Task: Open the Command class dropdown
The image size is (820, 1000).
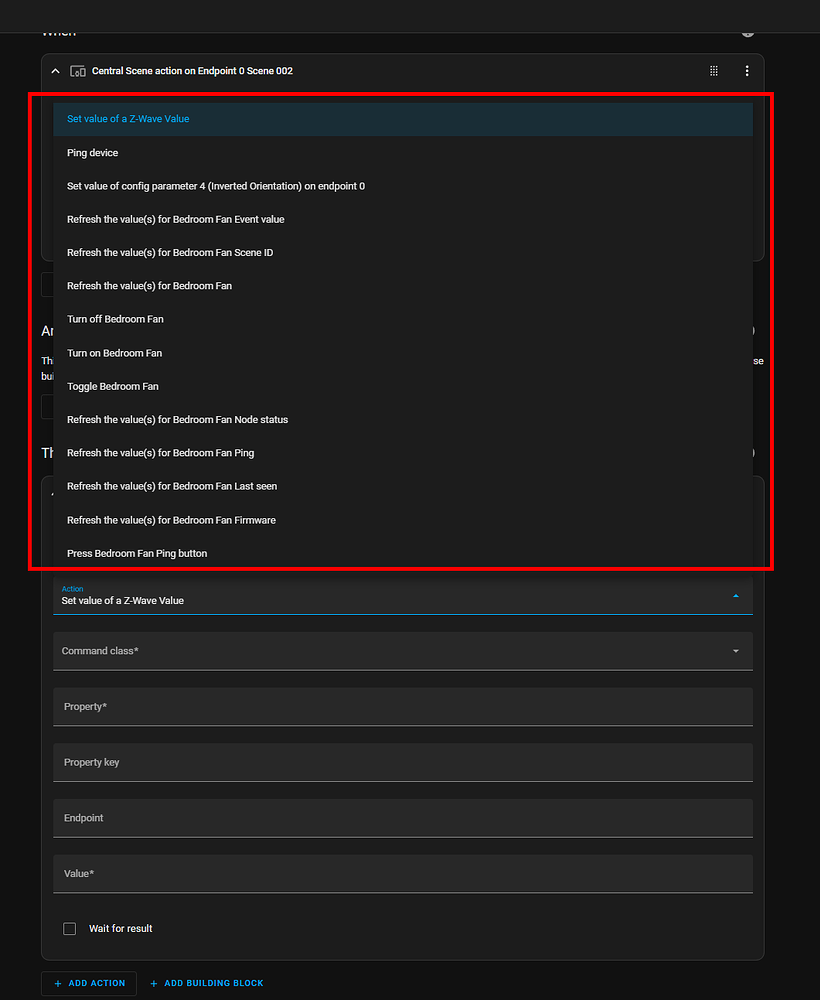Action: point(403,650)
